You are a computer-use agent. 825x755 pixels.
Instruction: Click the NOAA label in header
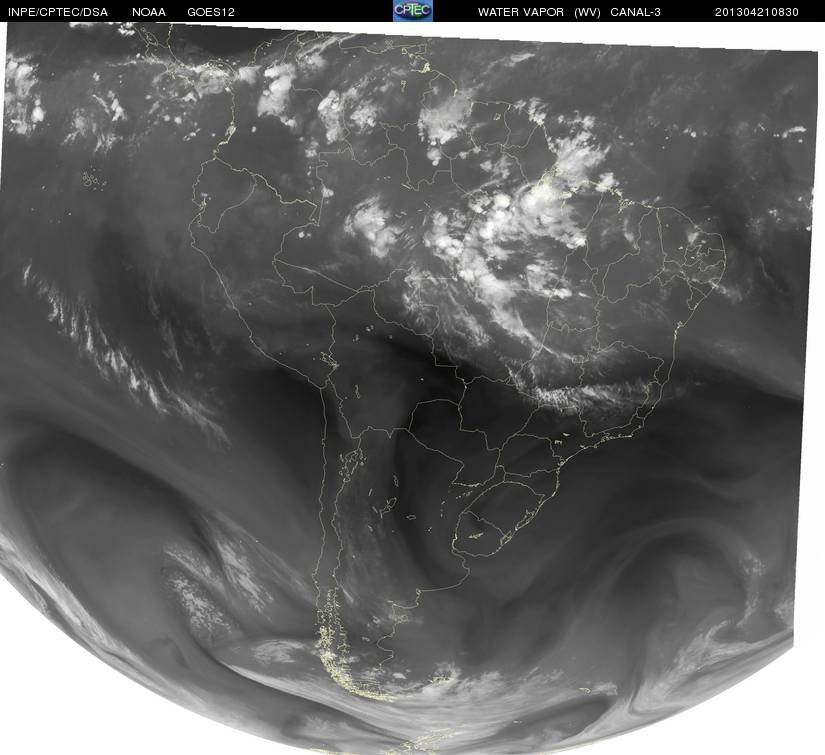coord(149,12)
